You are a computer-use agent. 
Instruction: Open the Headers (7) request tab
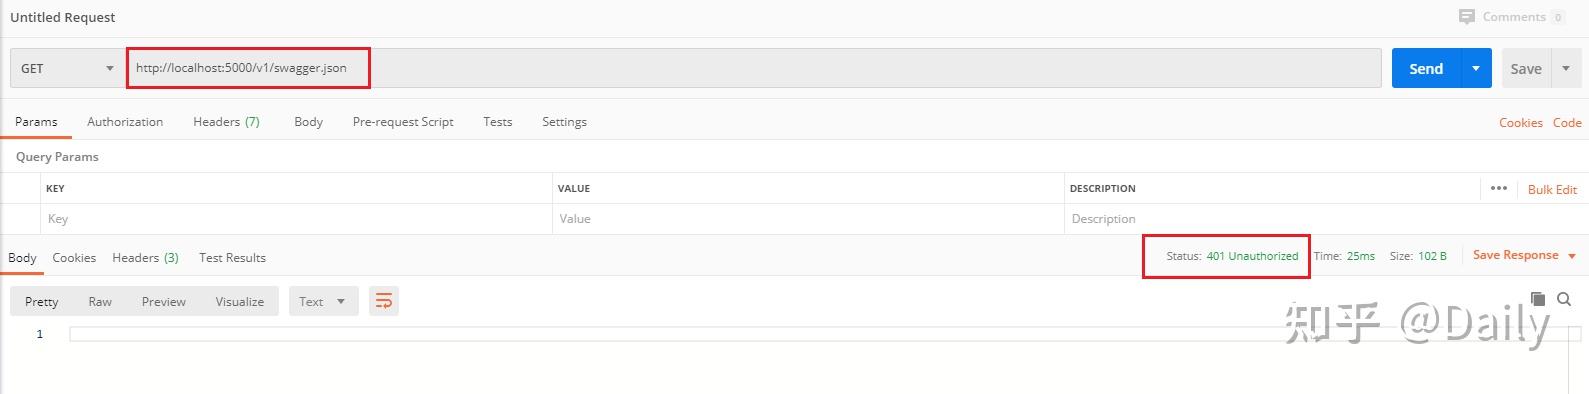coord(226,121)
